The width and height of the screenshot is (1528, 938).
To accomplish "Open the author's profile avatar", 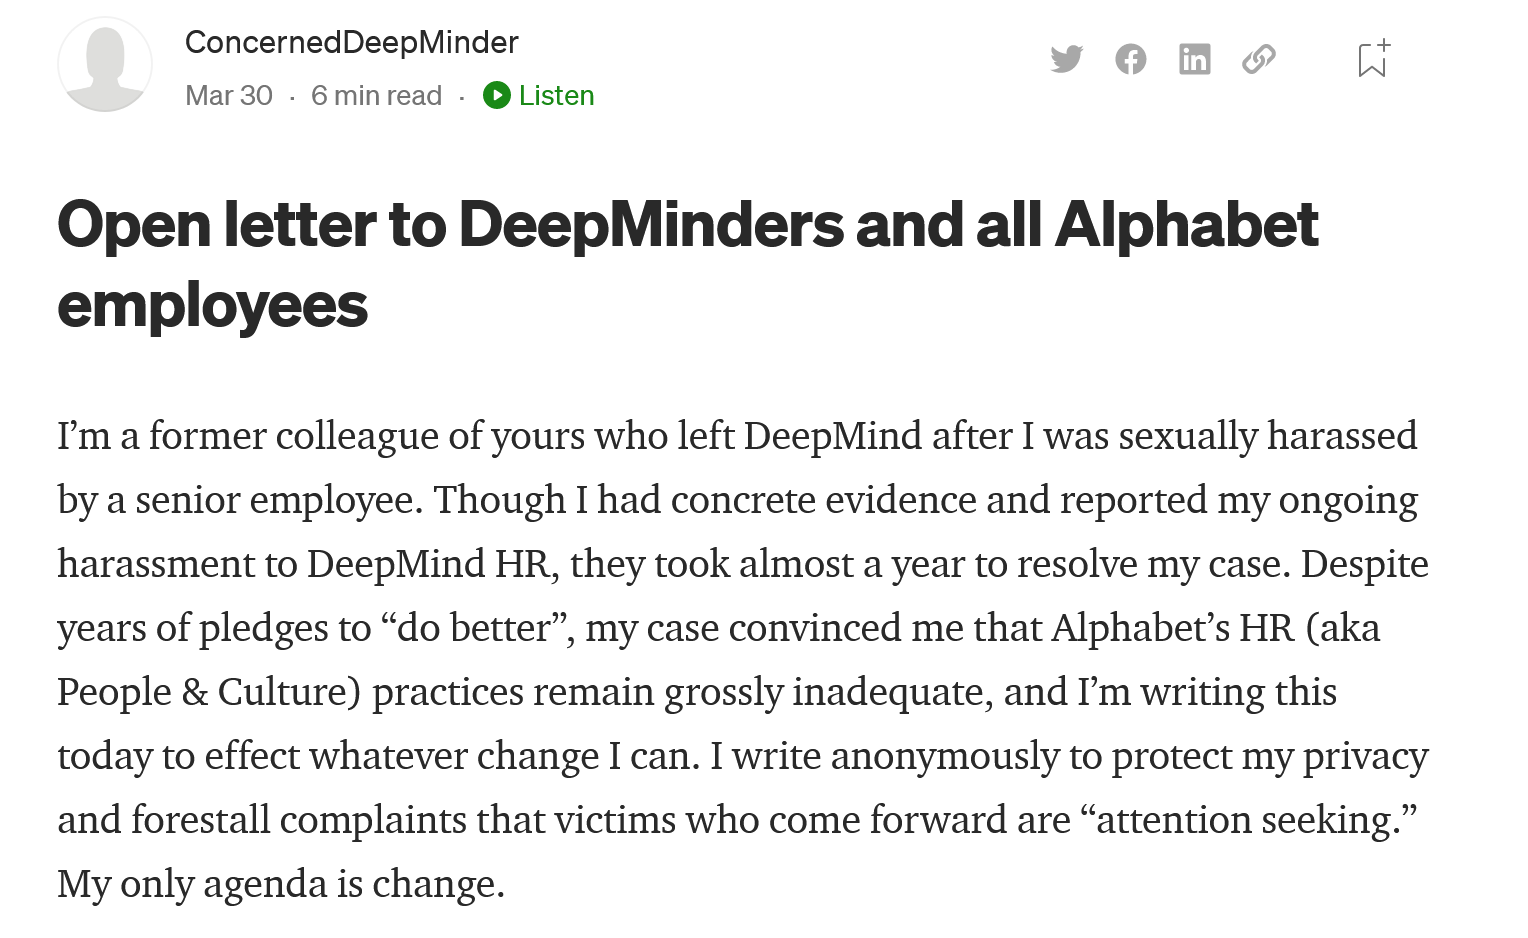I will click(105, 65).
